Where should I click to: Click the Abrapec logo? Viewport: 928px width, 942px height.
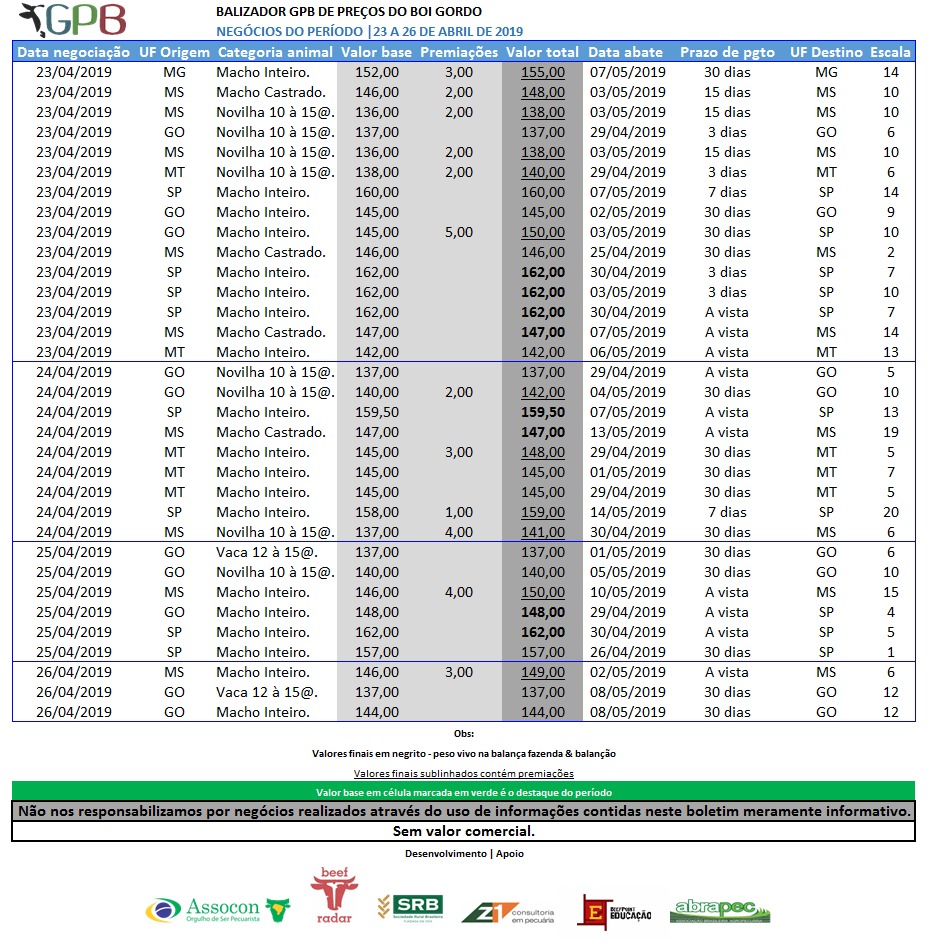pos(719,909)
